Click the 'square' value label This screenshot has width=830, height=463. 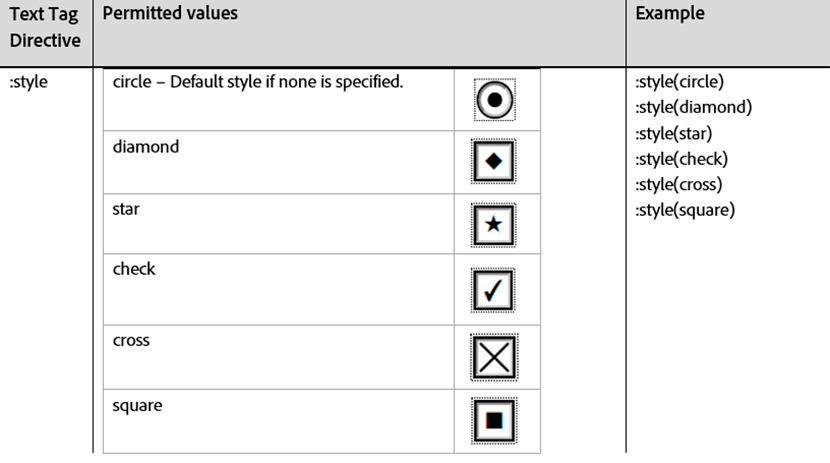[137, 405]
